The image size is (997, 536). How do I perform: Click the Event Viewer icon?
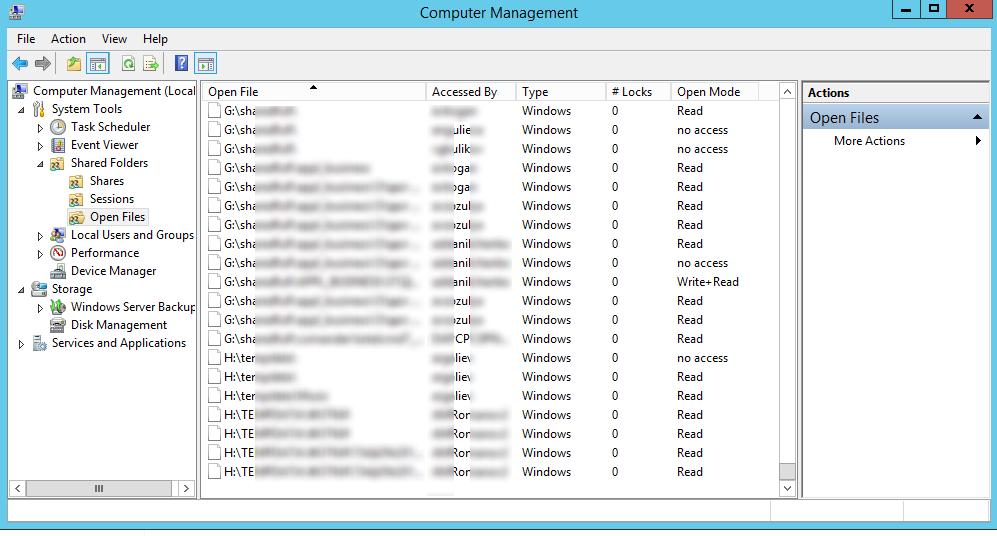[58, 145]
